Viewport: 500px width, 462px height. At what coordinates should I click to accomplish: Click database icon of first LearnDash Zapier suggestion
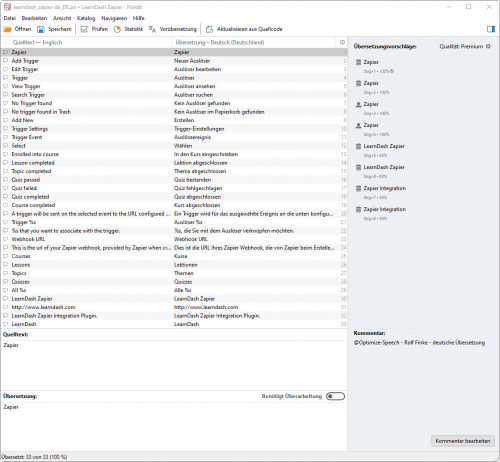(x=358, y=146)
